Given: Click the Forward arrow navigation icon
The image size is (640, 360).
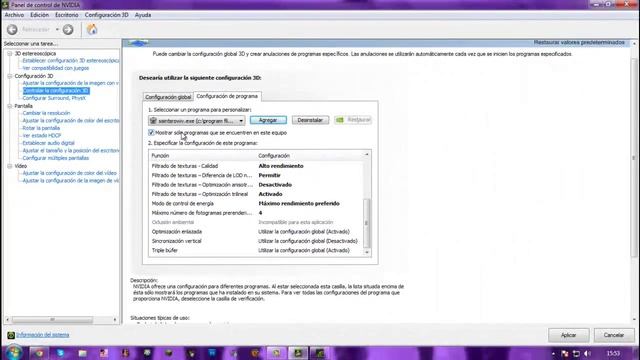Looking at the screenshot, I should click(68, 29).
